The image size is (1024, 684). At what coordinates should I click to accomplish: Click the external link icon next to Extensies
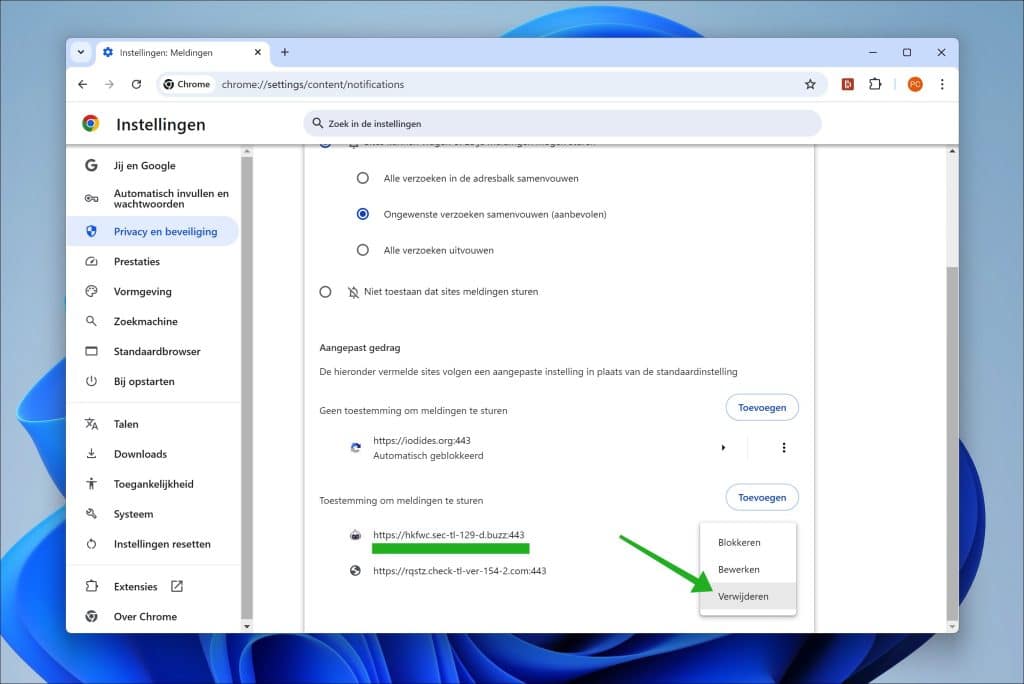(x=177, y=586)
